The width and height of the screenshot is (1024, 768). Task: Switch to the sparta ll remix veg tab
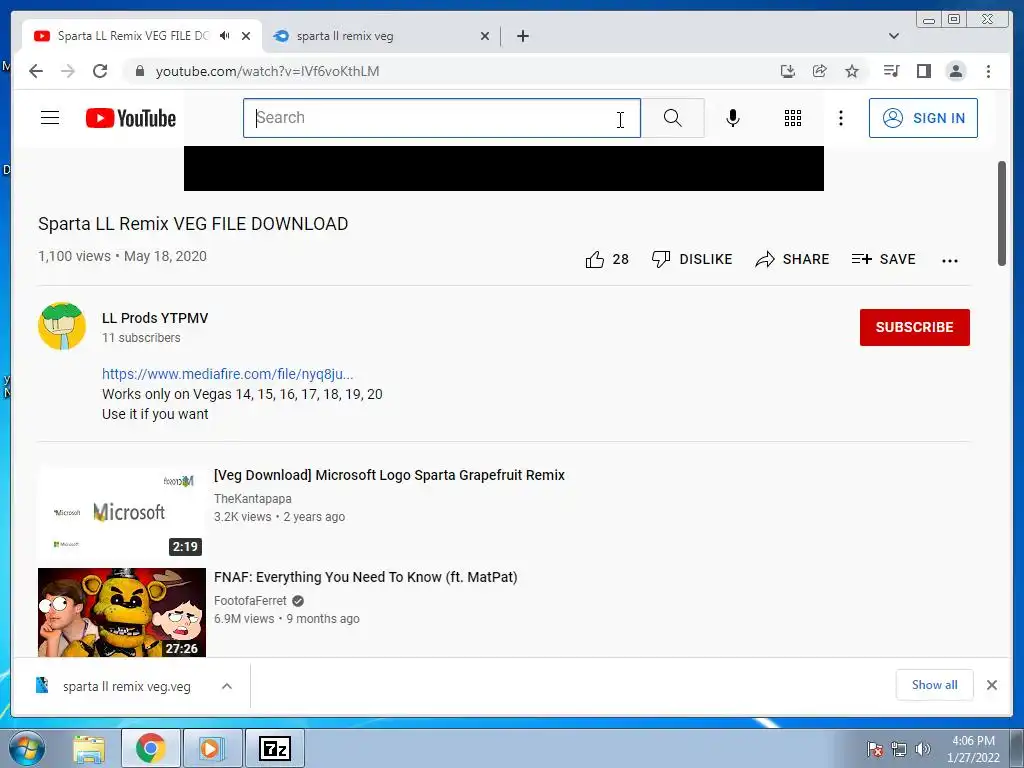(x=381, y=36)
